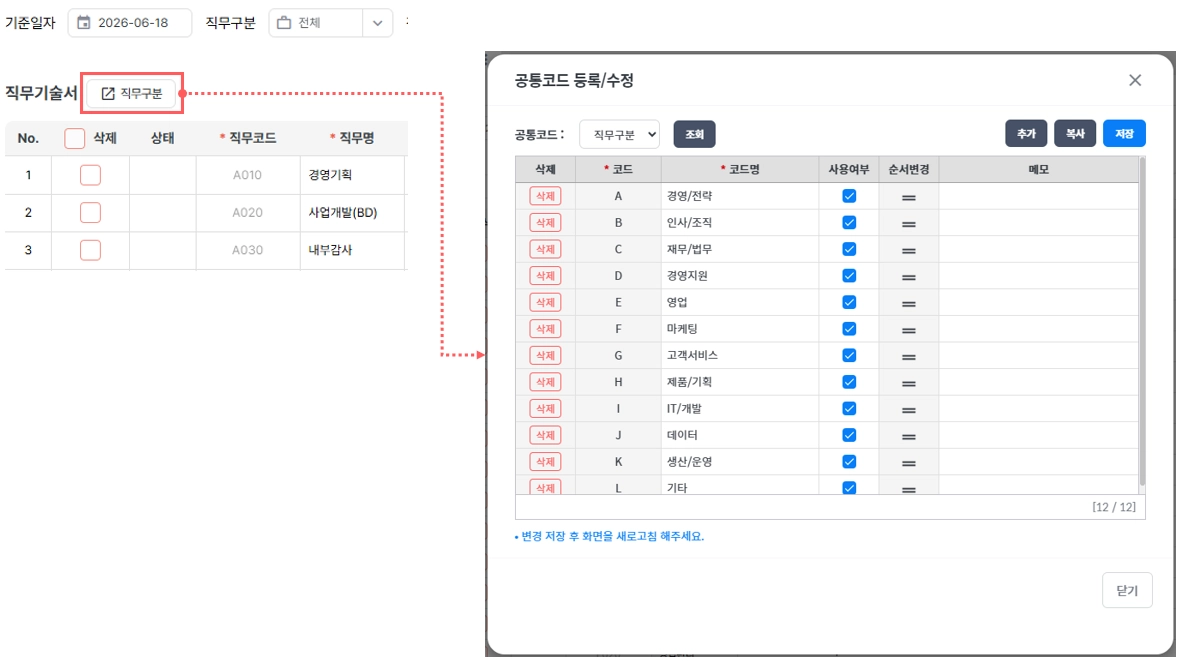The width and height of the screenshot is (1181, 661).
Task: Click reorder handle icon for 영업 row
Action: tap(908, 303)
